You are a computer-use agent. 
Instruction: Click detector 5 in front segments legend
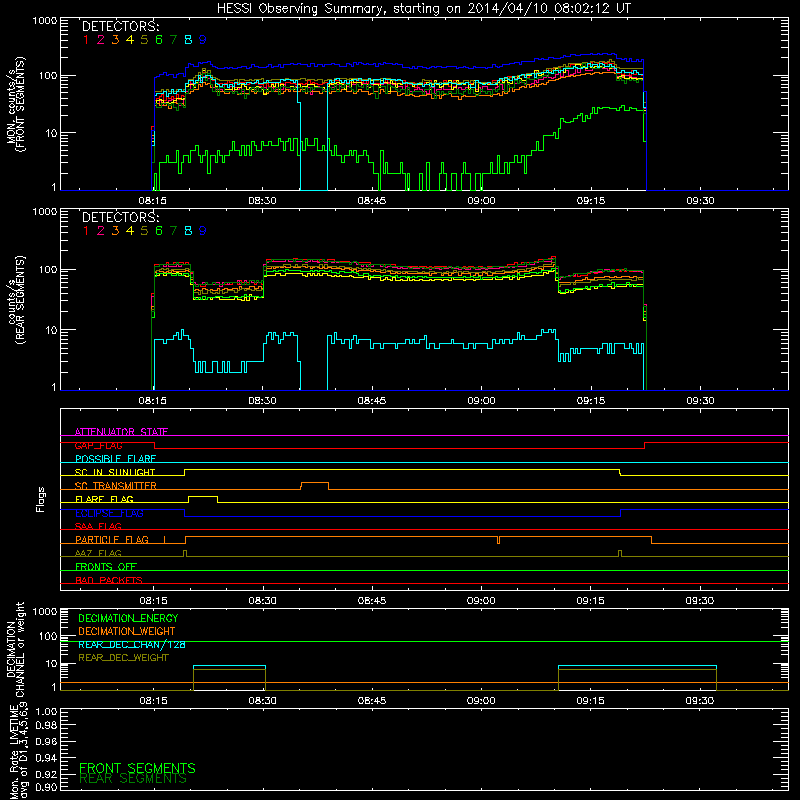tap(144, 40)
